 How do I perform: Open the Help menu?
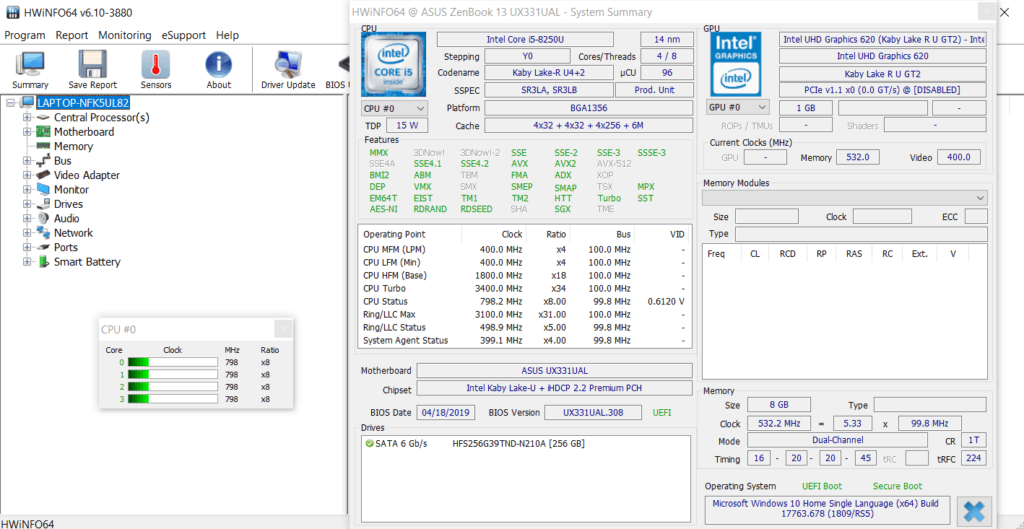(x=227, y=35)
